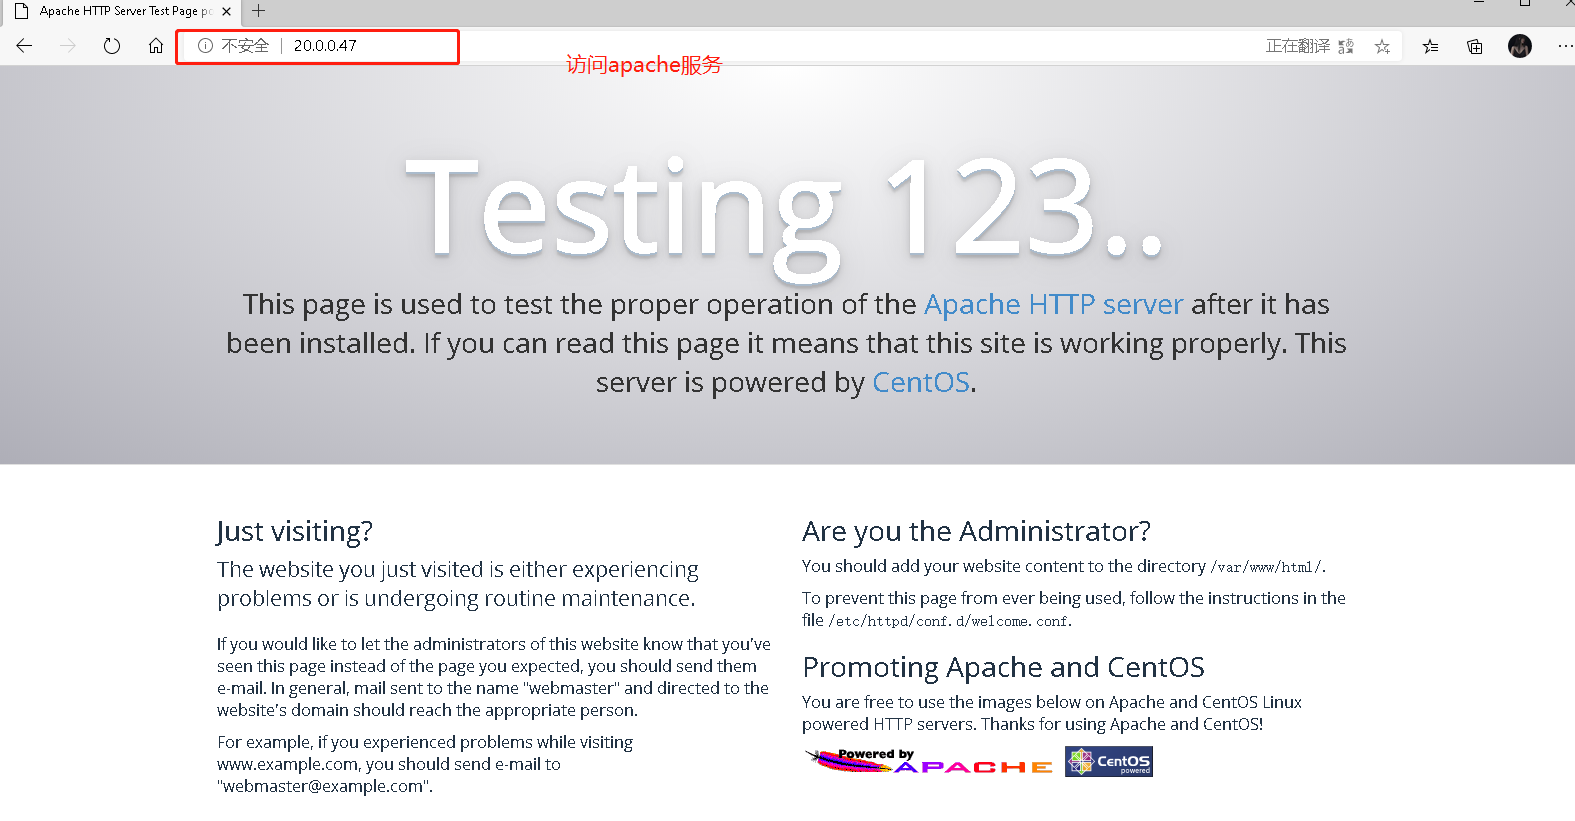1575x821 pixels.
Task: Open the collections icon
Action: point(1475,46)
